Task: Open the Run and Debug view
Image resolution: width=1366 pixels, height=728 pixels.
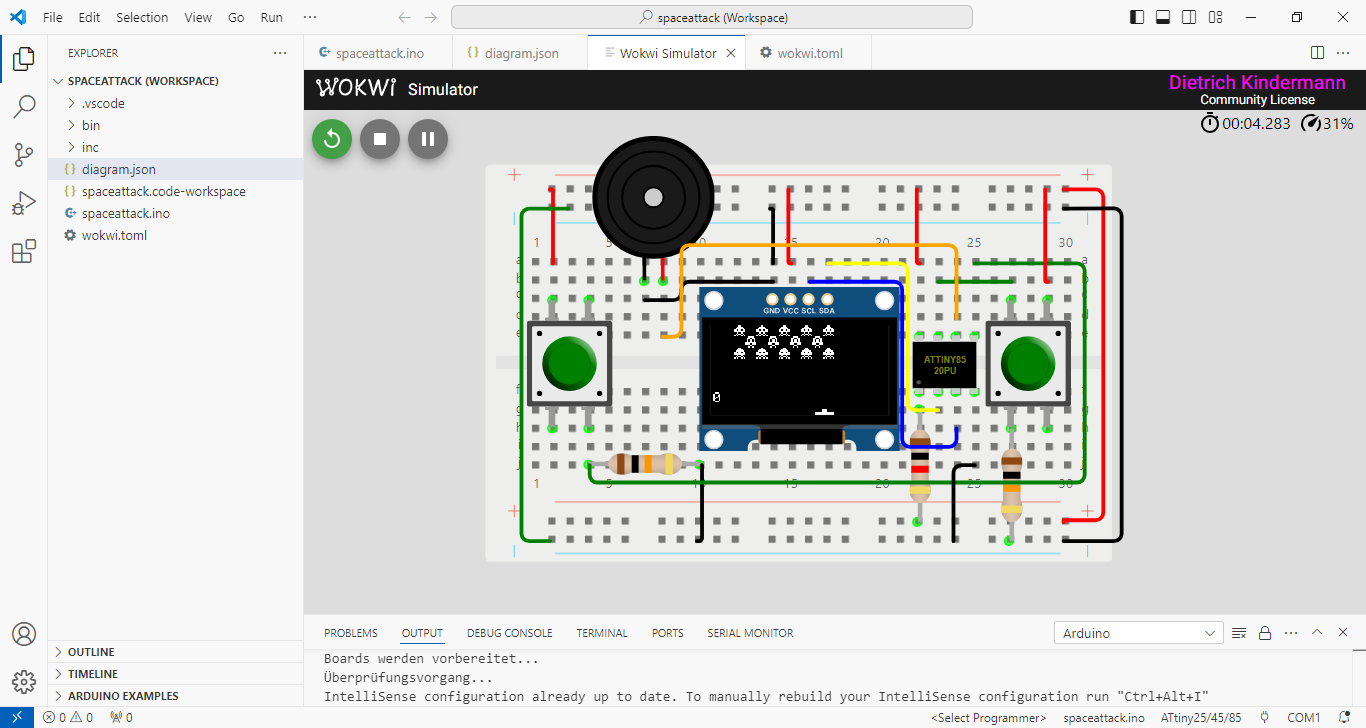Action: click(x=24, y=203)
